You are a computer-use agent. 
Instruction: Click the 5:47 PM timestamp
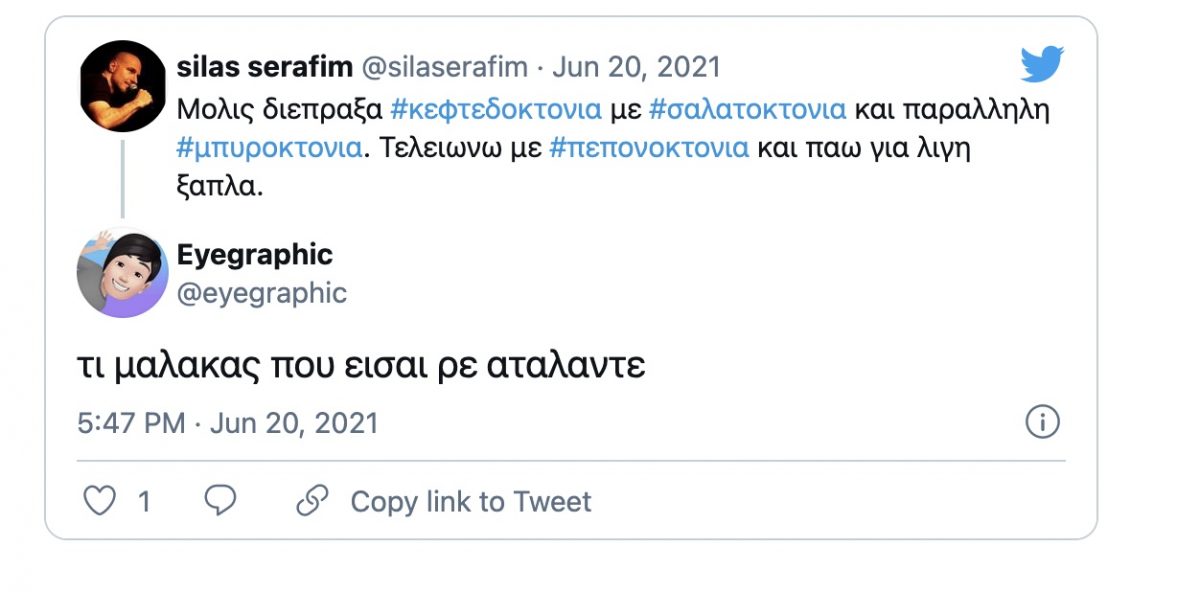tap(130, 423)
